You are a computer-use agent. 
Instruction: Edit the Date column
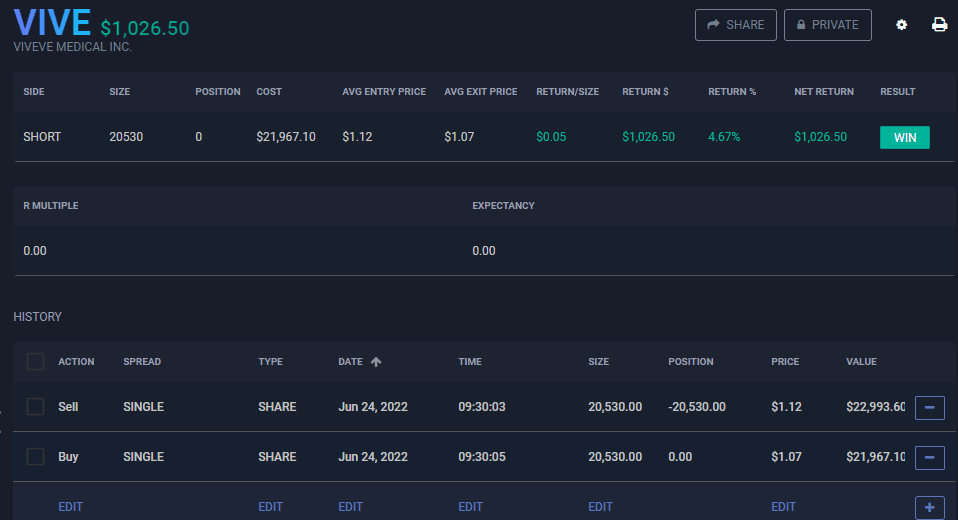tap(351, 507)
